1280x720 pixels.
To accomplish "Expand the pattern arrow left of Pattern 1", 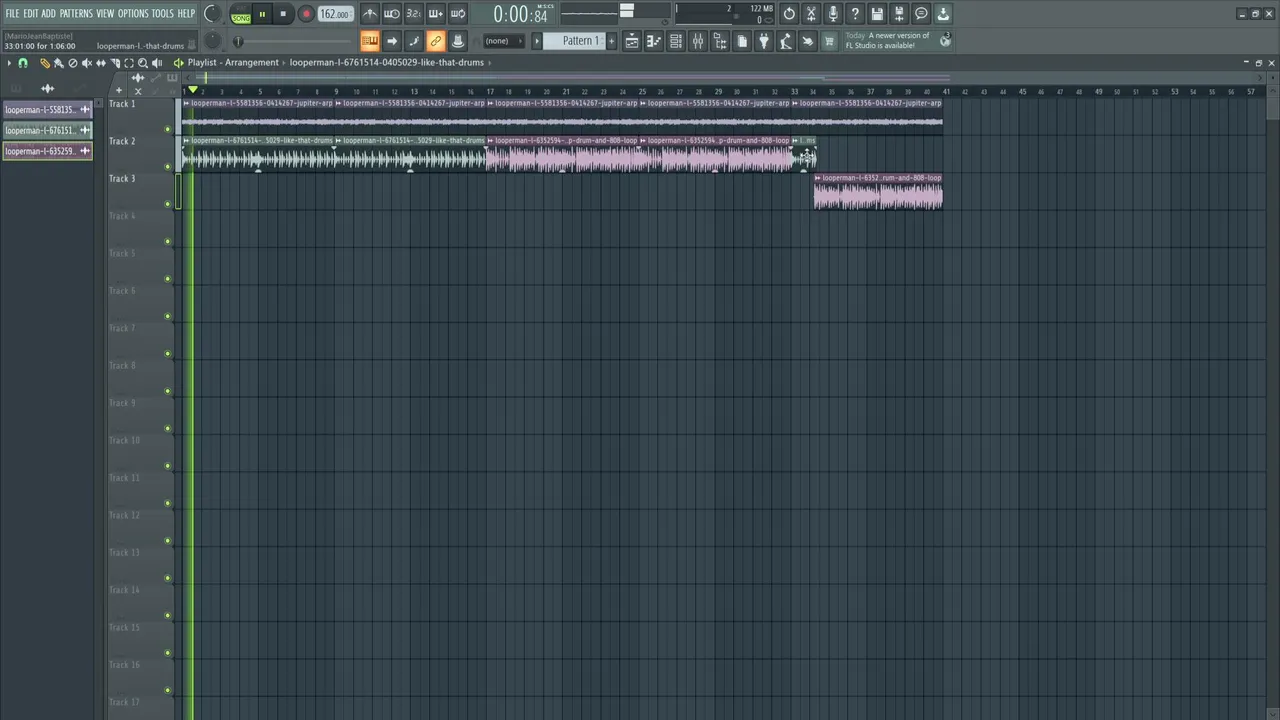I will [536, 41].
